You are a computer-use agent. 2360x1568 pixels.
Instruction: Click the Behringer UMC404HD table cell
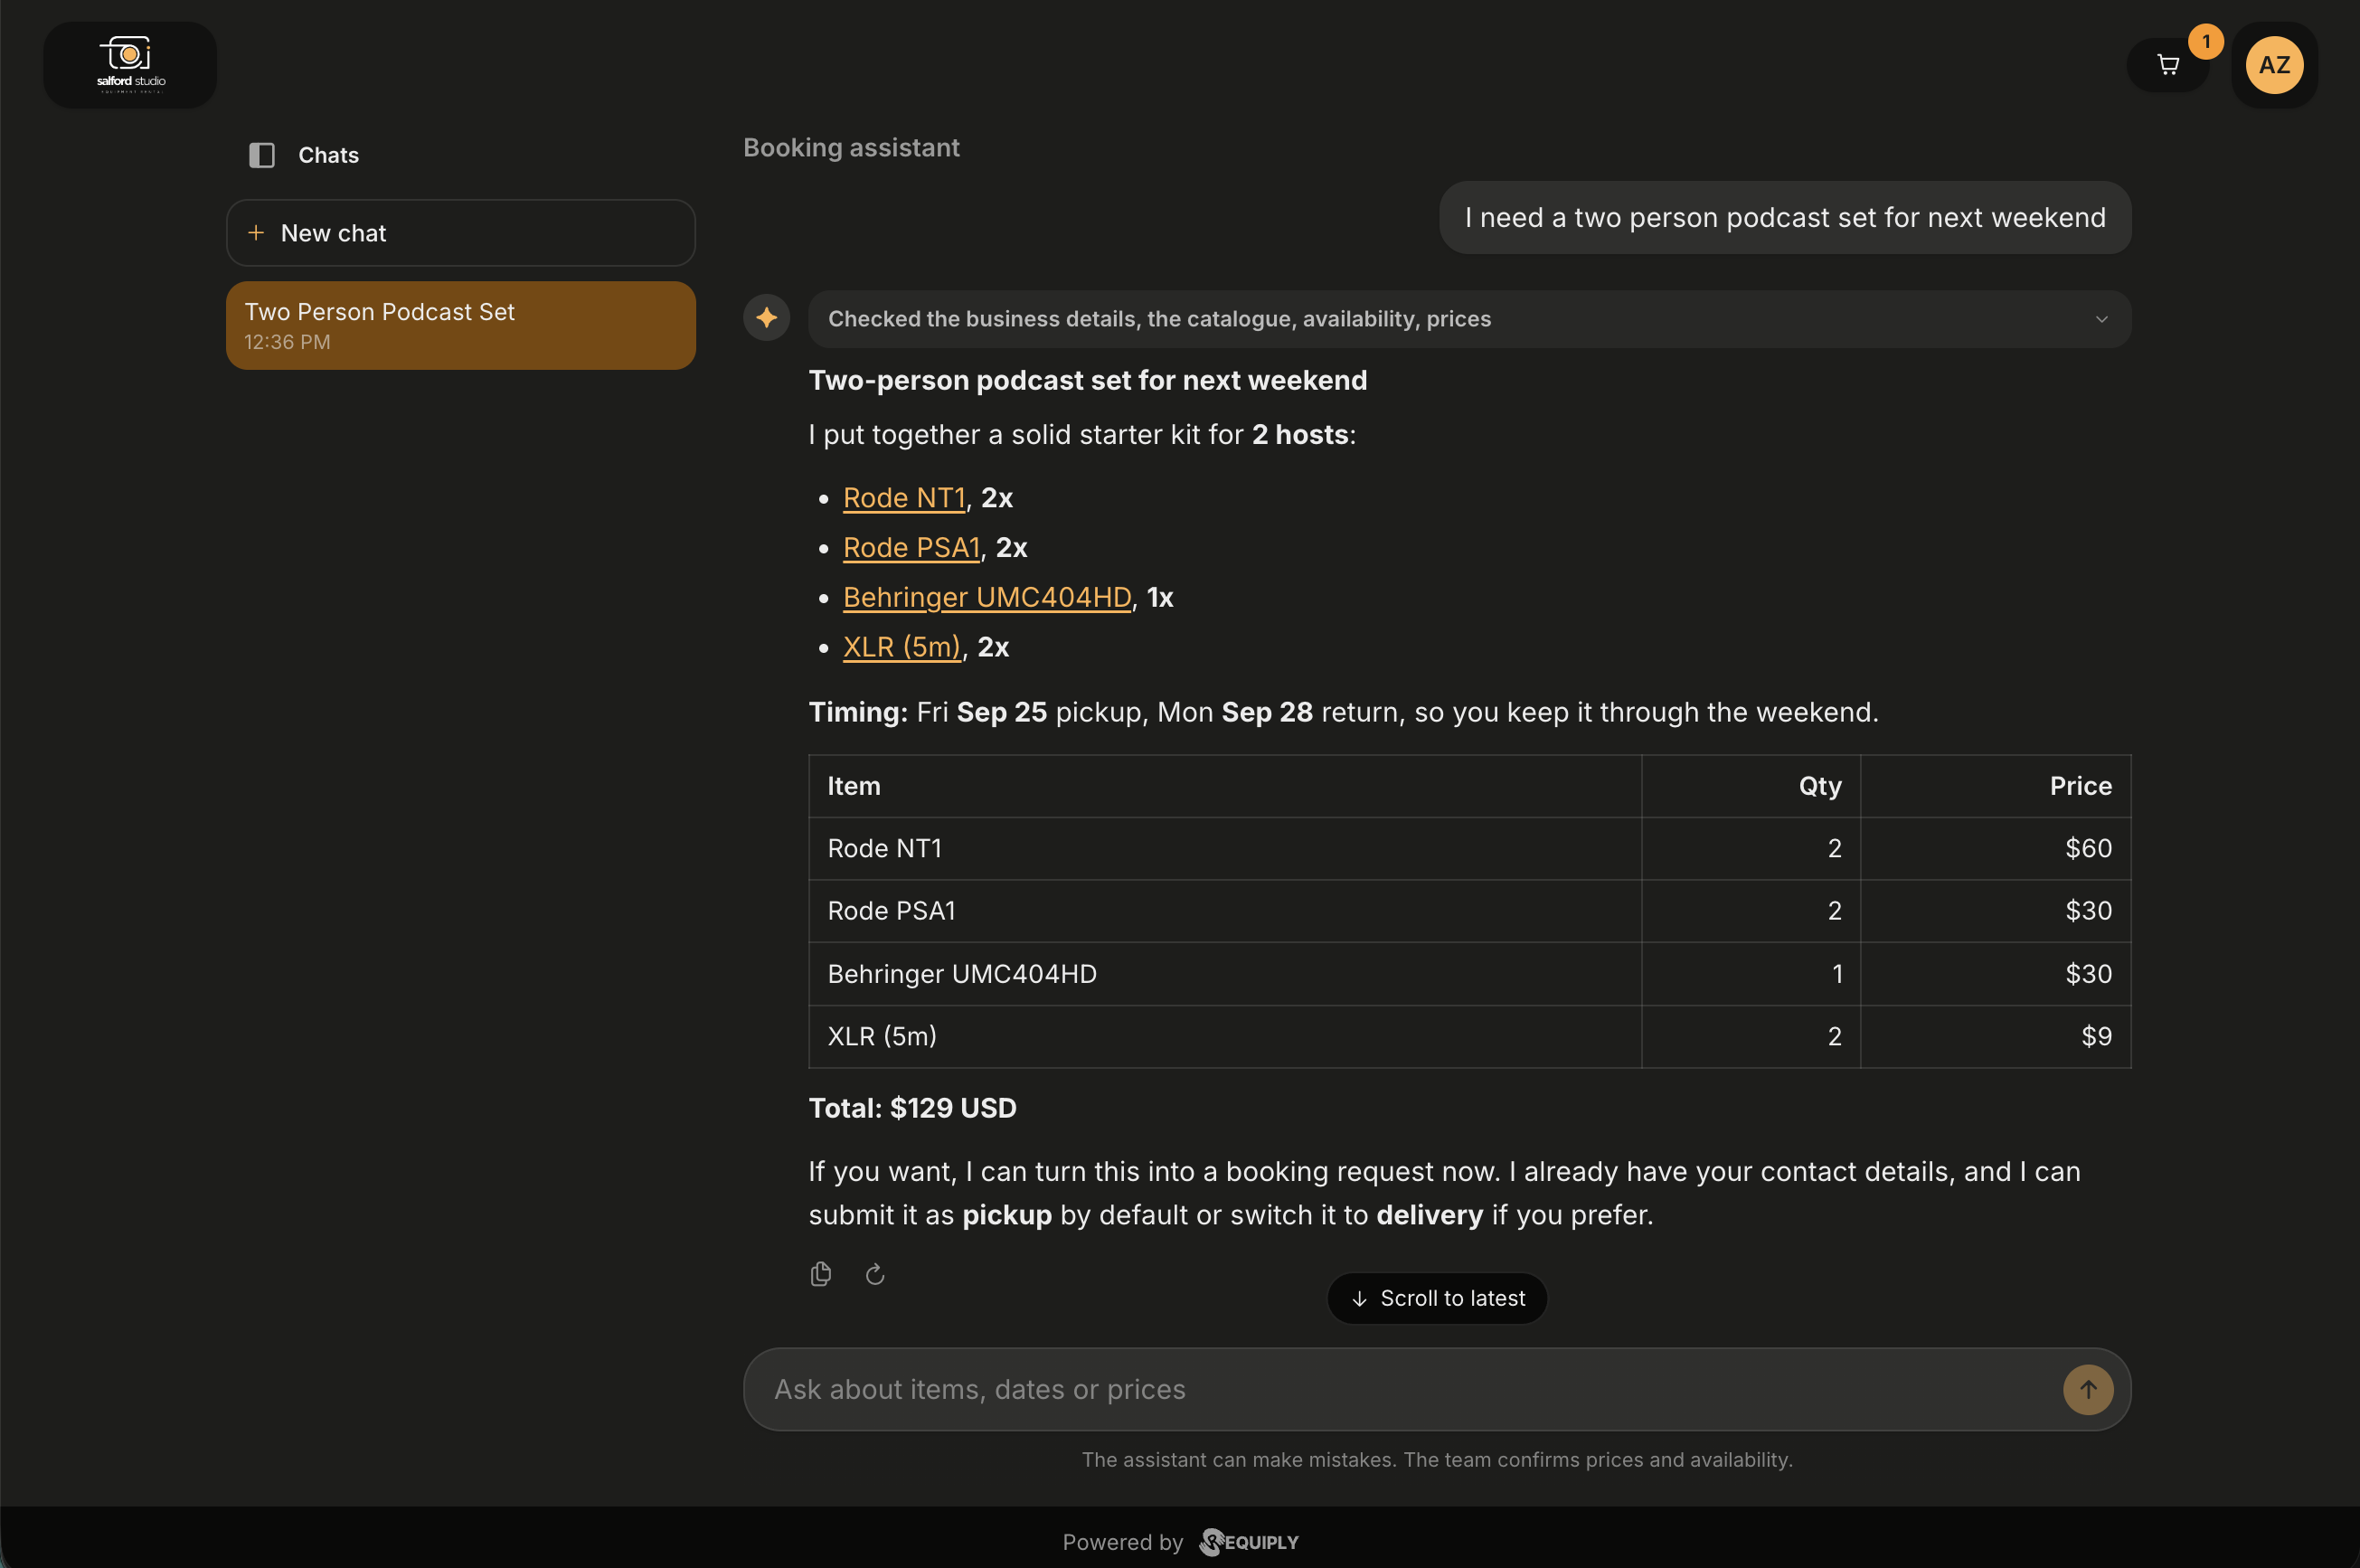point(1225,974)
